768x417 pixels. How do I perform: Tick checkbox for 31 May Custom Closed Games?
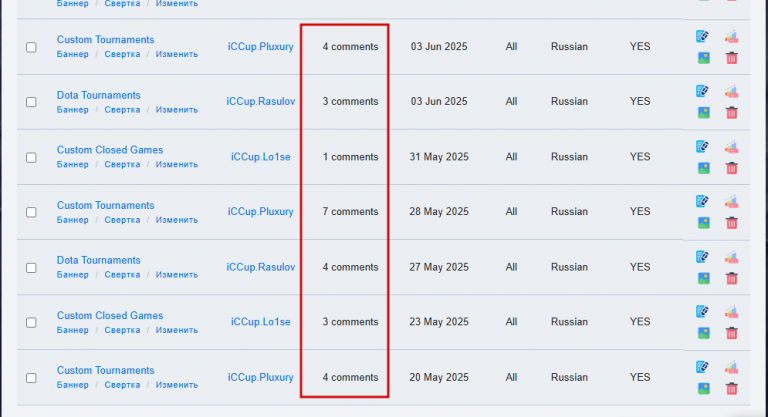pos(31,157)
